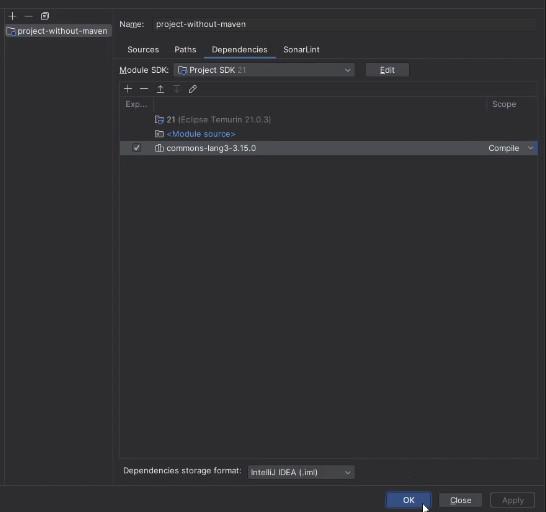Switch to the Sources tab
Image resolution: width=546 pixels, height=512 pixels.
pos(143,49)
